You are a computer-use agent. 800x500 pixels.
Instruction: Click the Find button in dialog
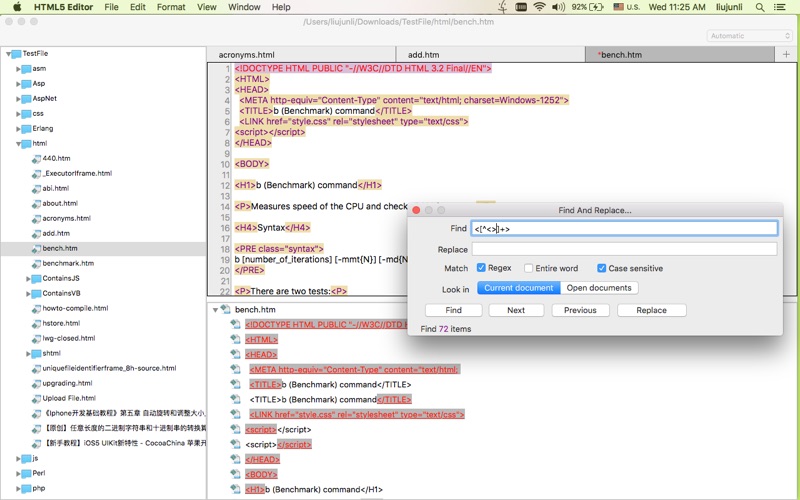coord(453,310)
